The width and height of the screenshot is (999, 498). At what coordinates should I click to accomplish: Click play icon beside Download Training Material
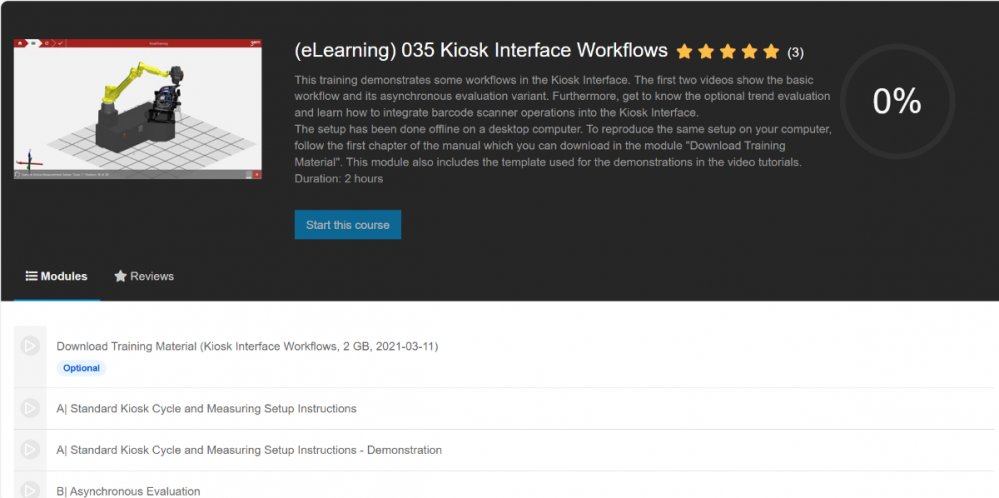coord(30,346)
